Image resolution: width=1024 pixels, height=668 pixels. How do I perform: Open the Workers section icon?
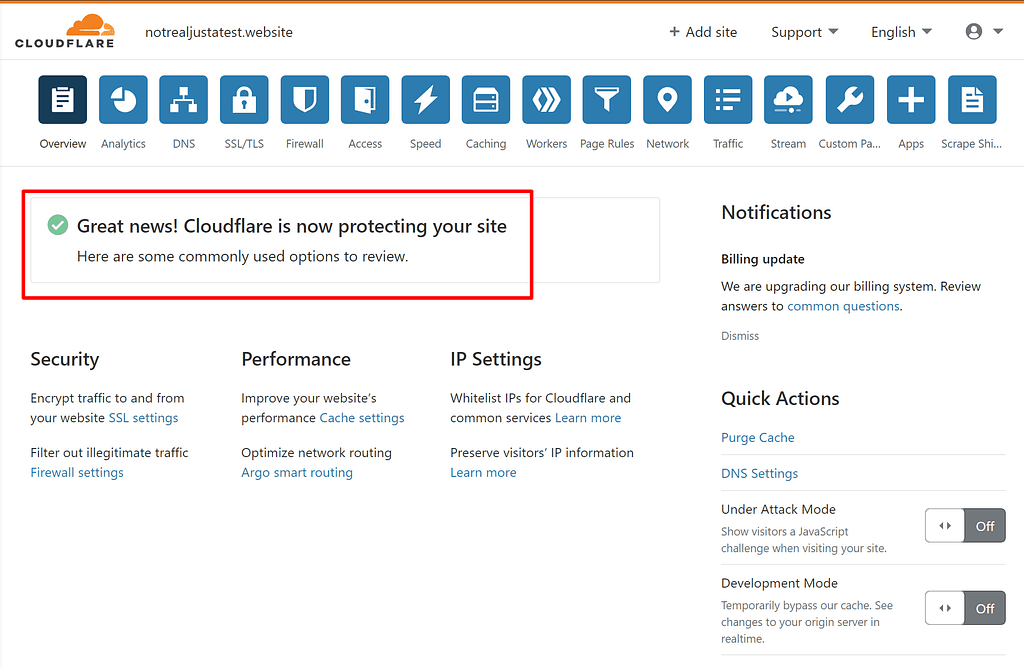pos(546,99)
